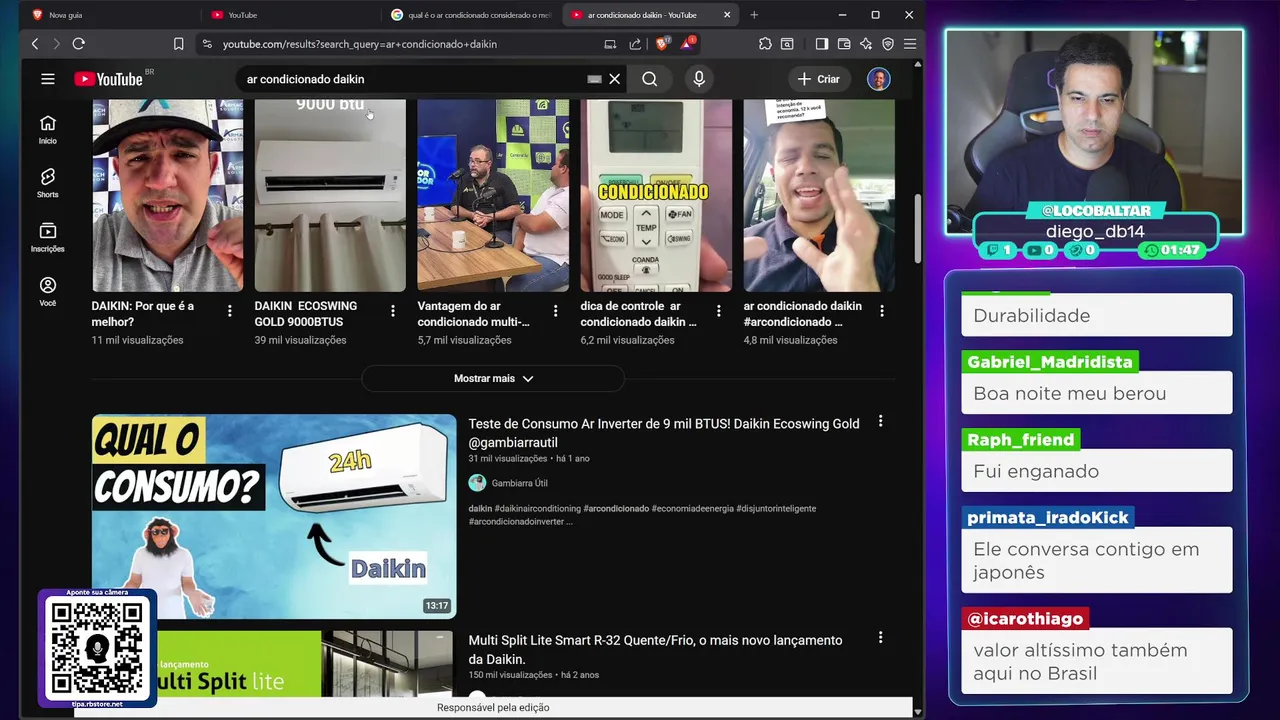The image size is (1280, 720).
Task: Open the Shorts sidebar item
Action: [47, 184]
